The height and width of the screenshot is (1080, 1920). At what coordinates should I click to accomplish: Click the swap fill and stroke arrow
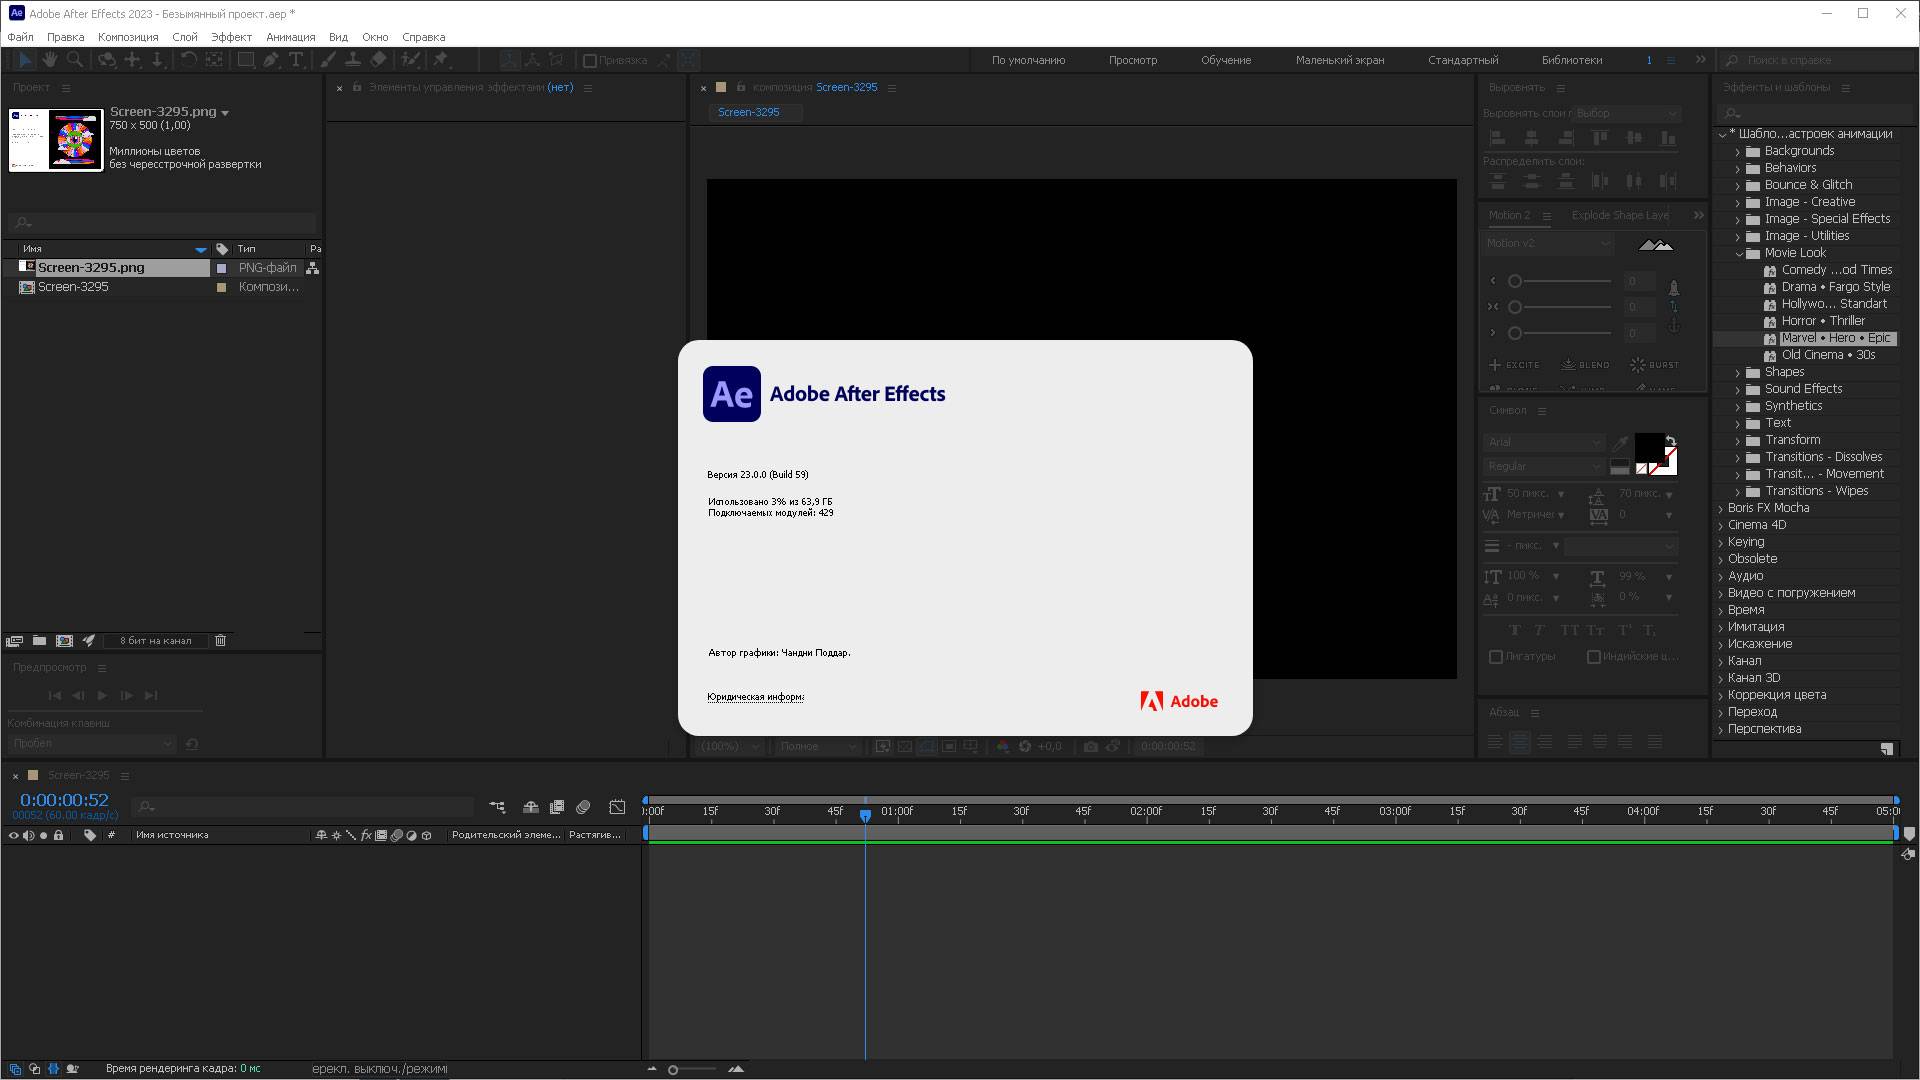click(1670, 440)
